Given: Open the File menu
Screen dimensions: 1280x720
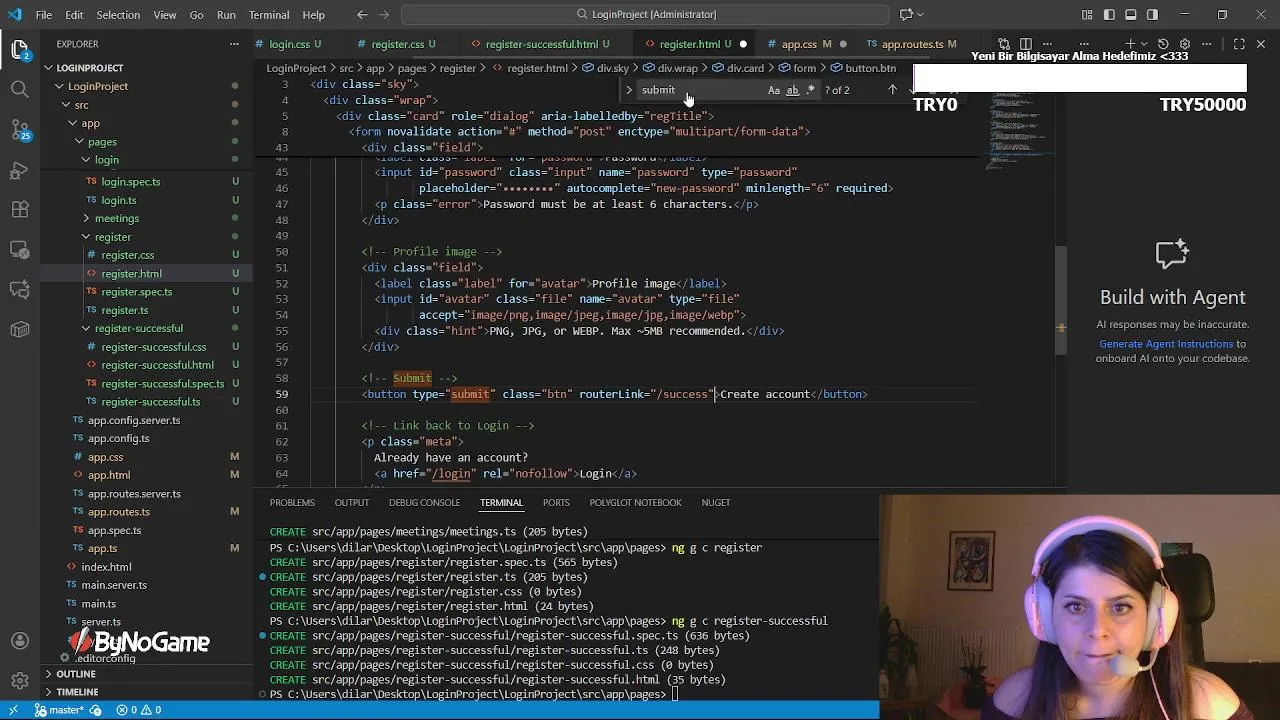Looking at the screenshot, I should coord(44,15).
